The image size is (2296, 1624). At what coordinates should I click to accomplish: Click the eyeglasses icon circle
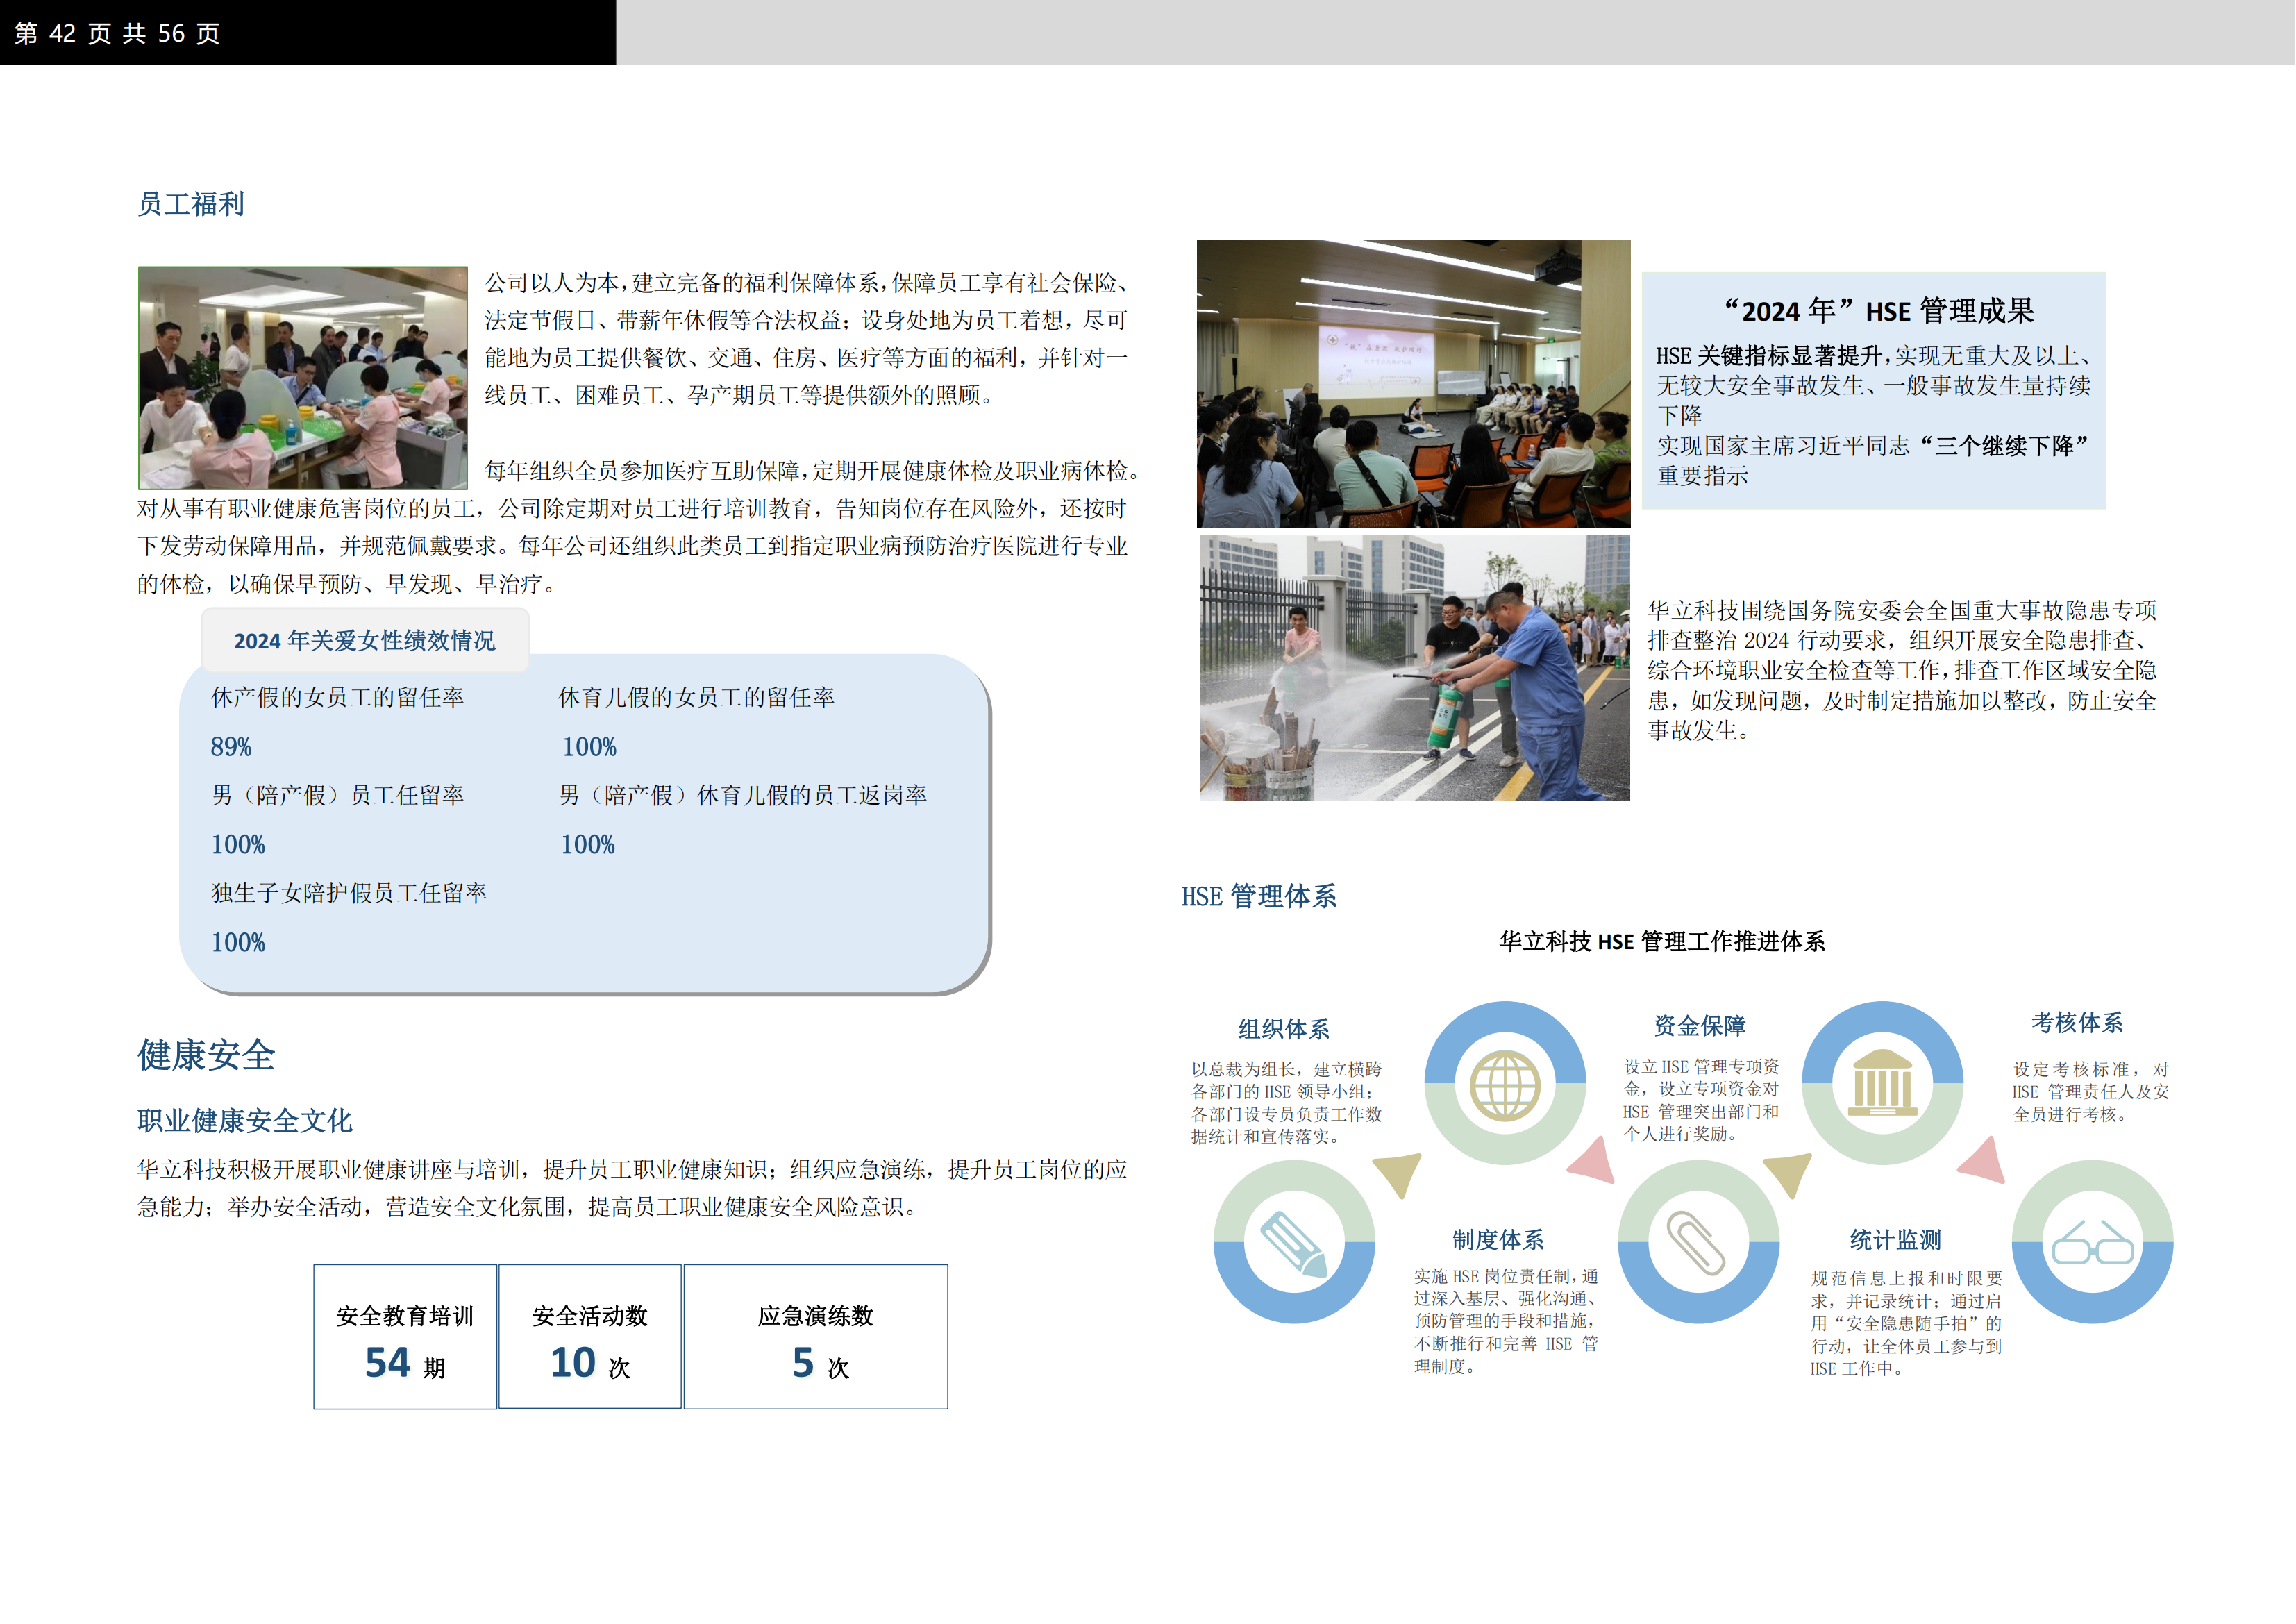tap(2092, 1243)
